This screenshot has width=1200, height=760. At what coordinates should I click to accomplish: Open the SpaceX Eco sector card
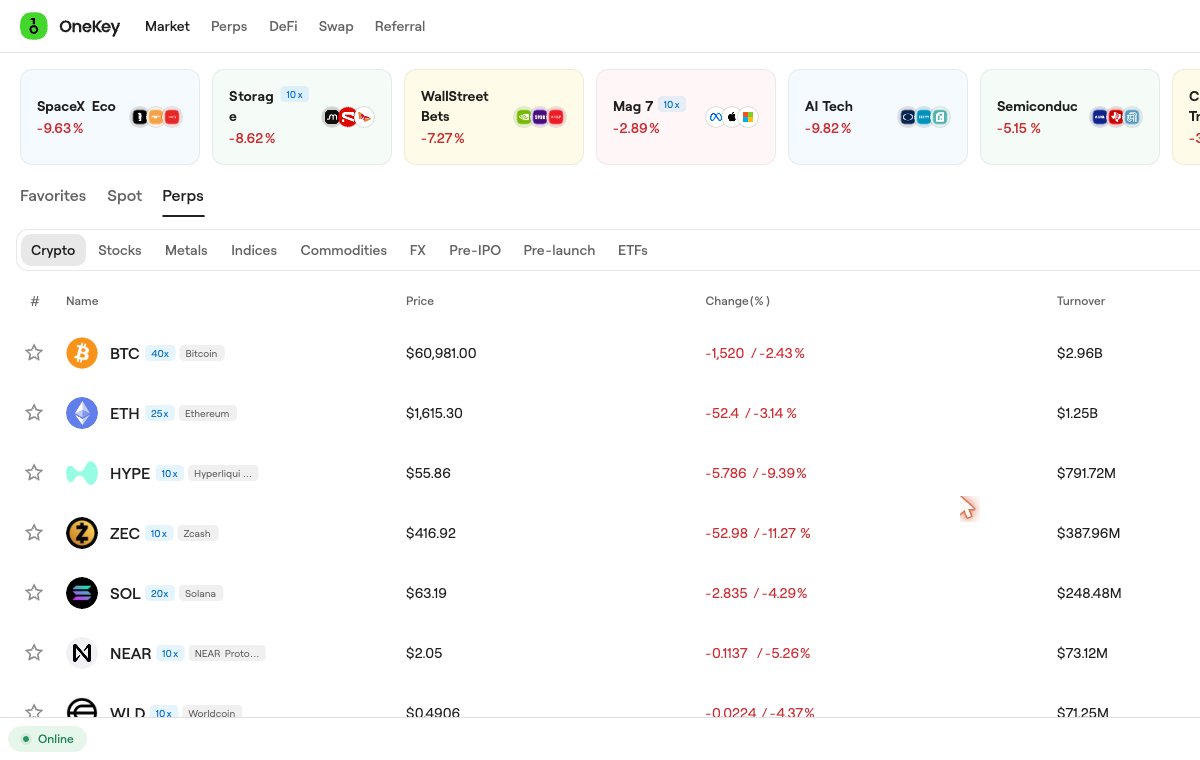110,117
